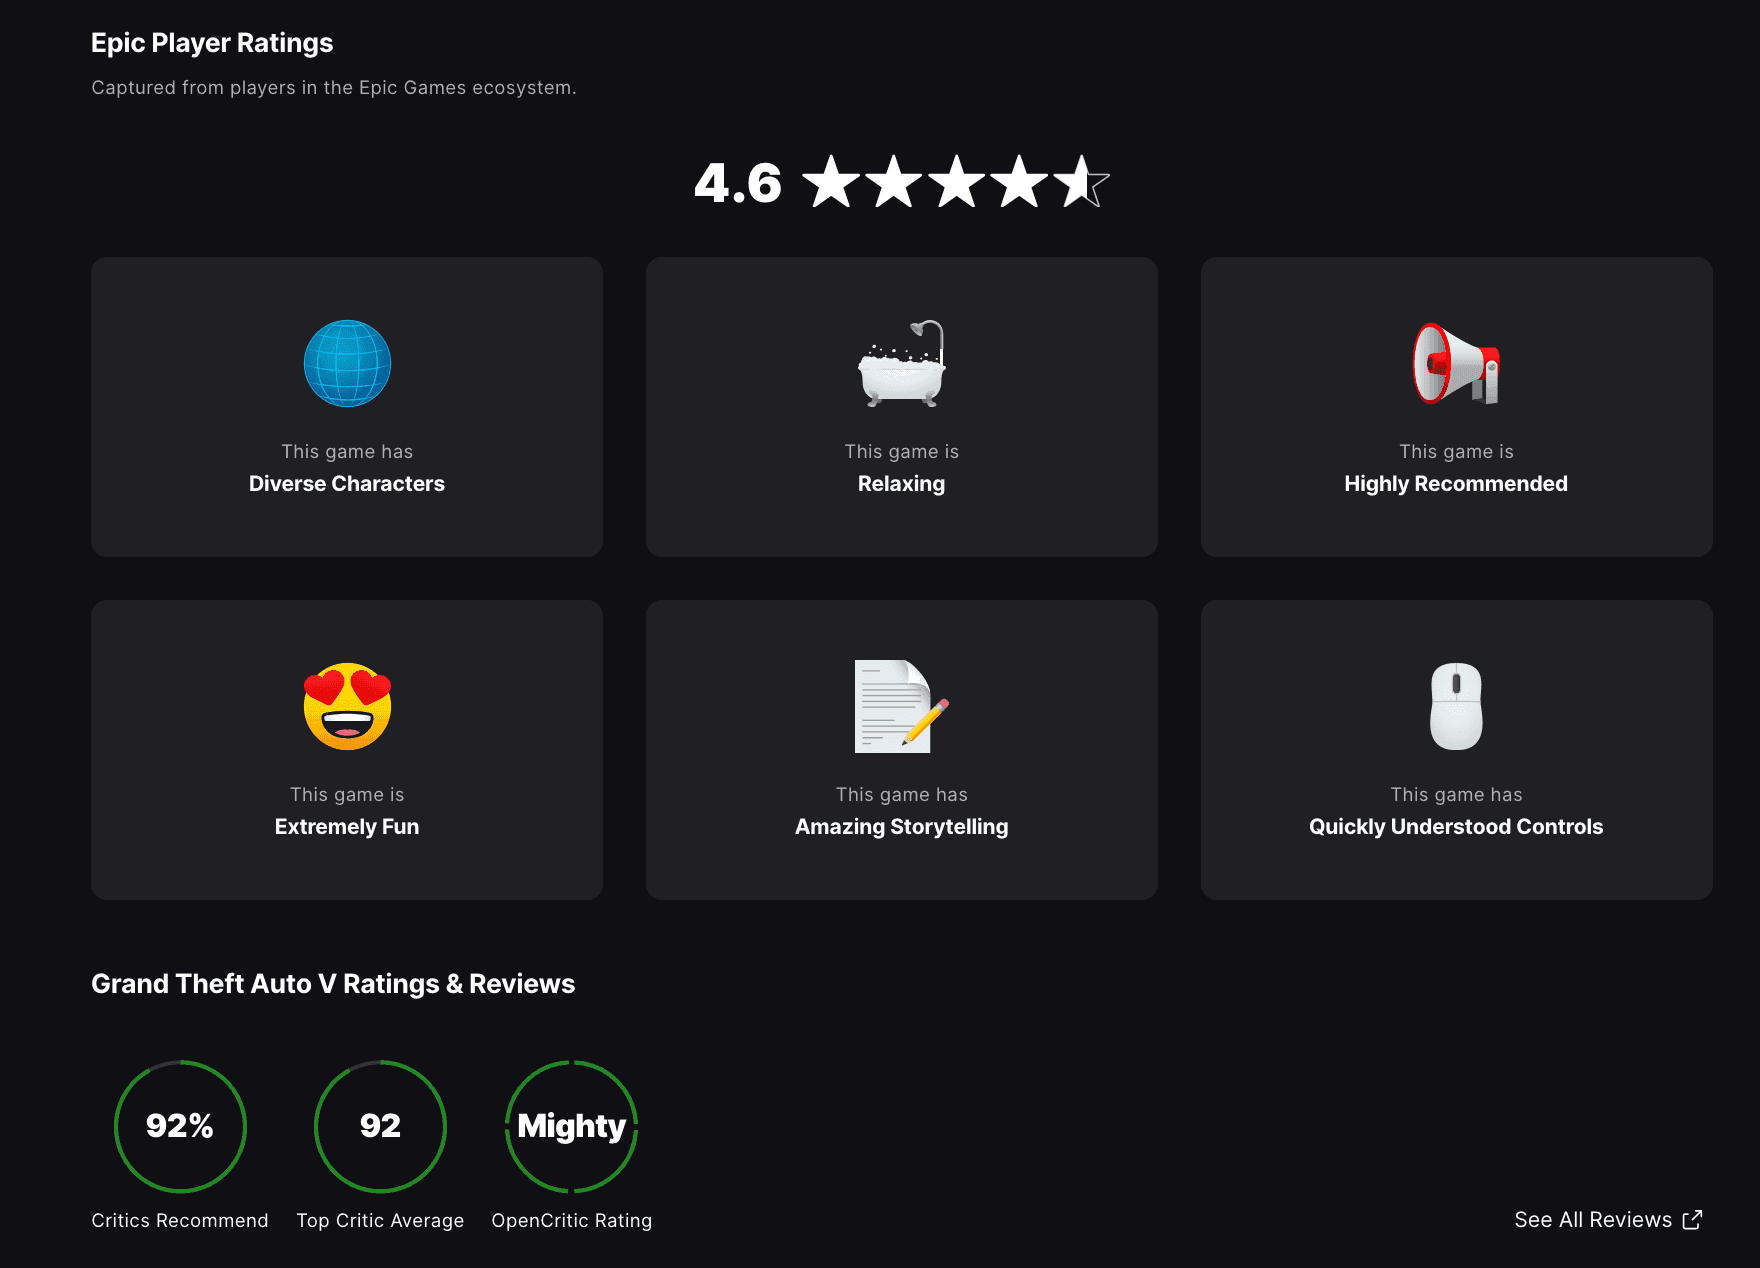The width and height of the screenshot is (1760, 1268).
Task: Click the 92% Critics Recommend ring
Action: [x=180, y=1126]
